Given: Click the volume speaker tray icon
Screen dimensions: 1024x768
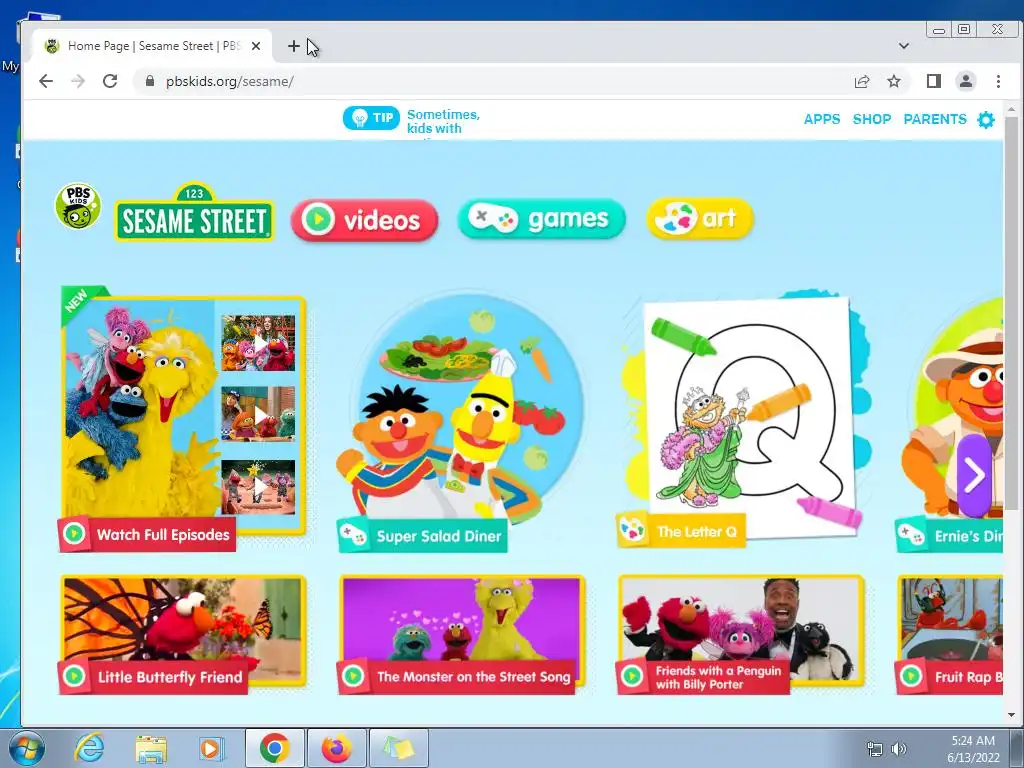Looking at the screenshot, I should click(x=899, y=749).
